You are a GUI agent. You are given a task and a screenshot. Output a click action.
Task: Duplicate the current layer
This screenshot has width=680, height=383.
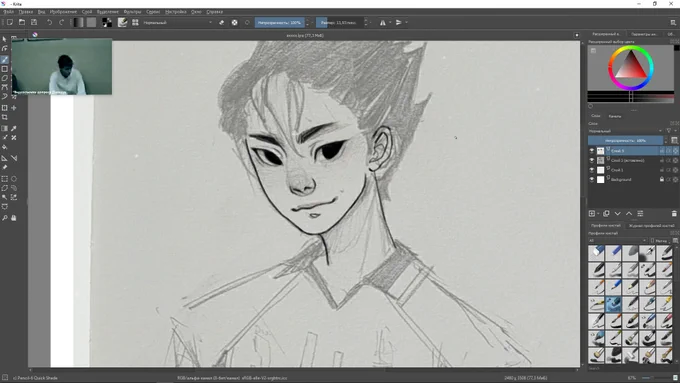pyautogui.click(x=606, y=213)
